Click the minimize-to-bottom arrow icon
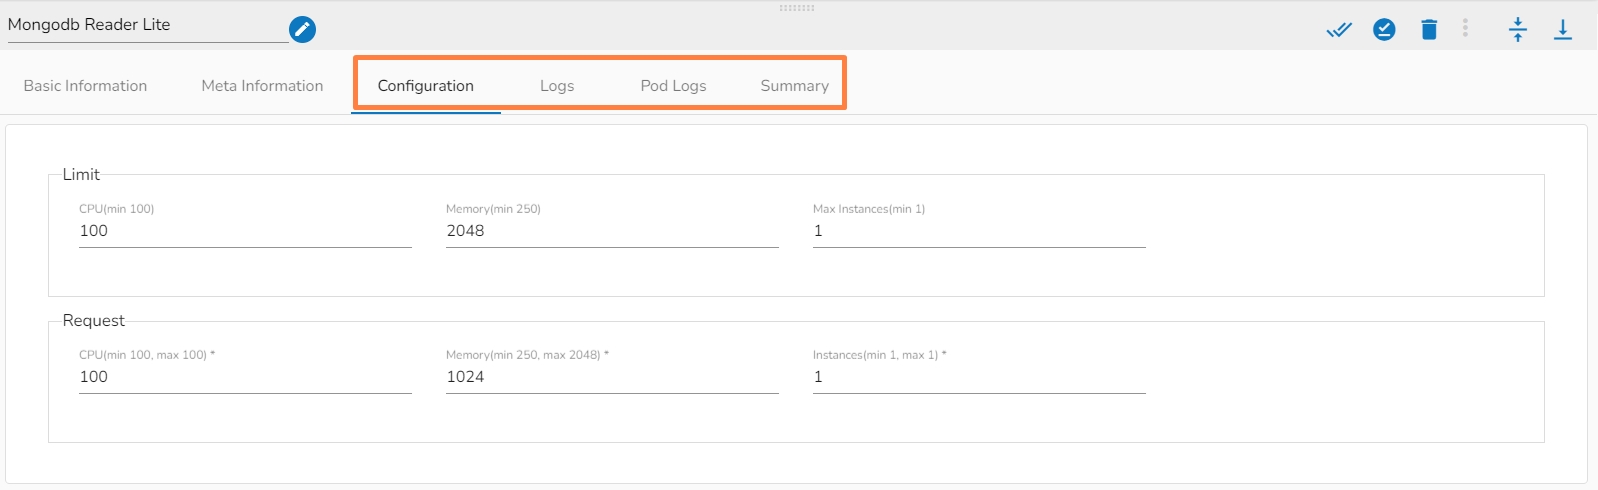Screen dimensions: 1598x490 point(1562,30)
